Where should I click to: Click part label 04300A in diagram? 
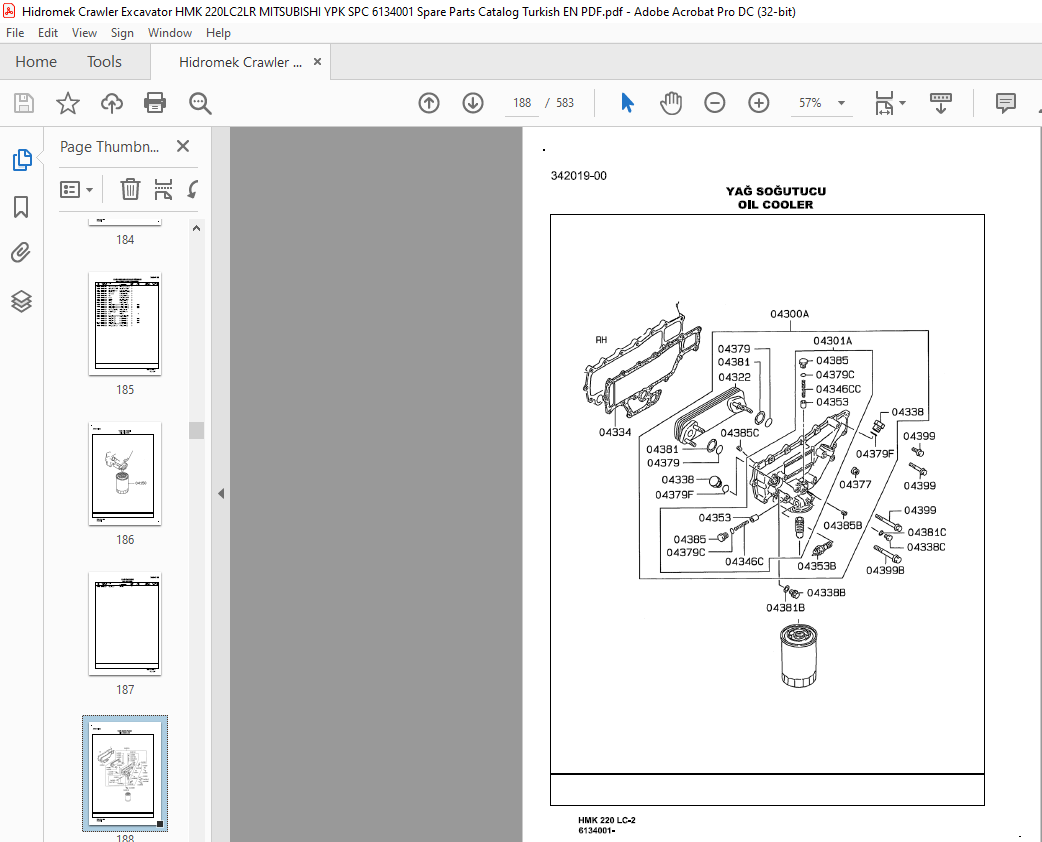point(789,314)
